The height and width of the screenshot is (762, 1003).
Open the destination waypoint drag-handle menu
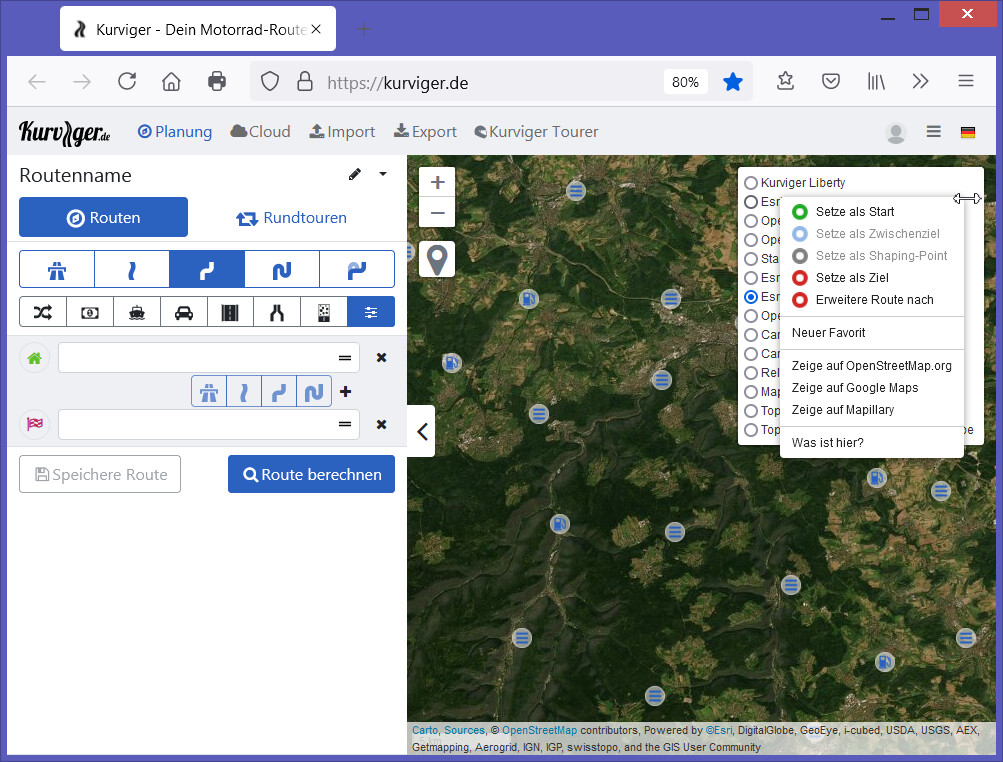[345, 424]
